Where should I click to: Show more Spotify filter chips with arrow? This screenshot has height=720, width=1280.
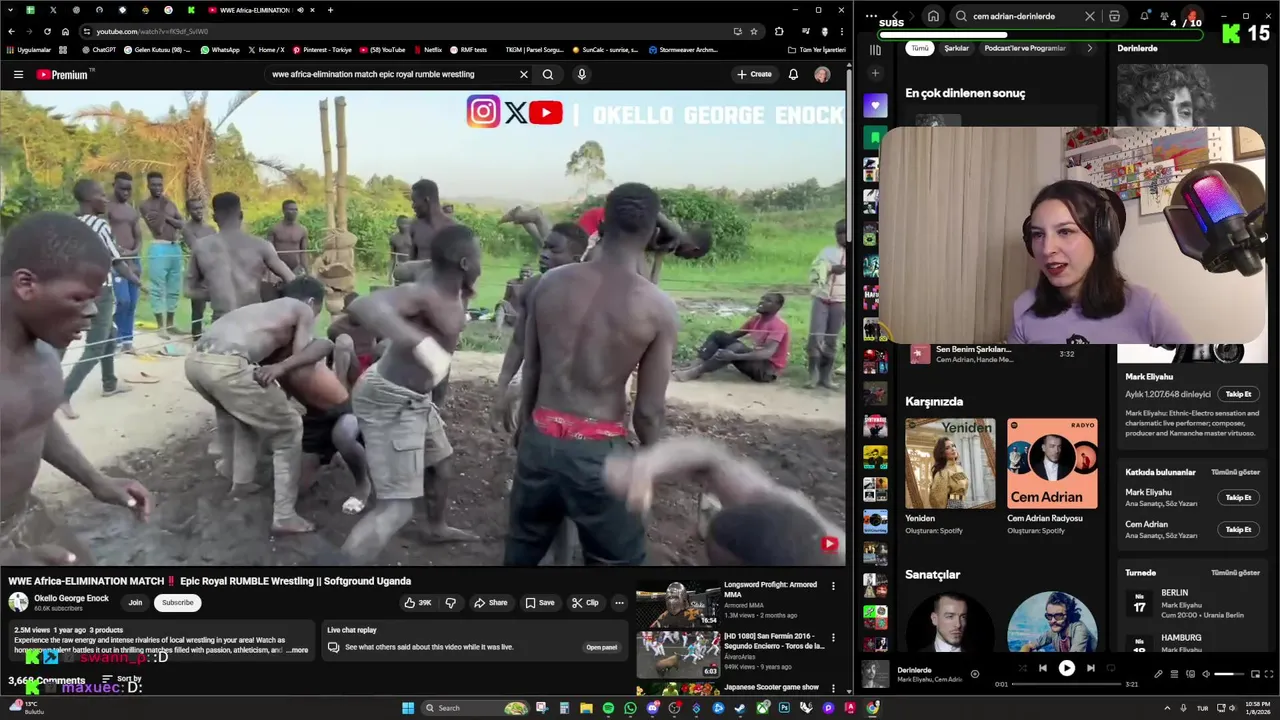1089,48
